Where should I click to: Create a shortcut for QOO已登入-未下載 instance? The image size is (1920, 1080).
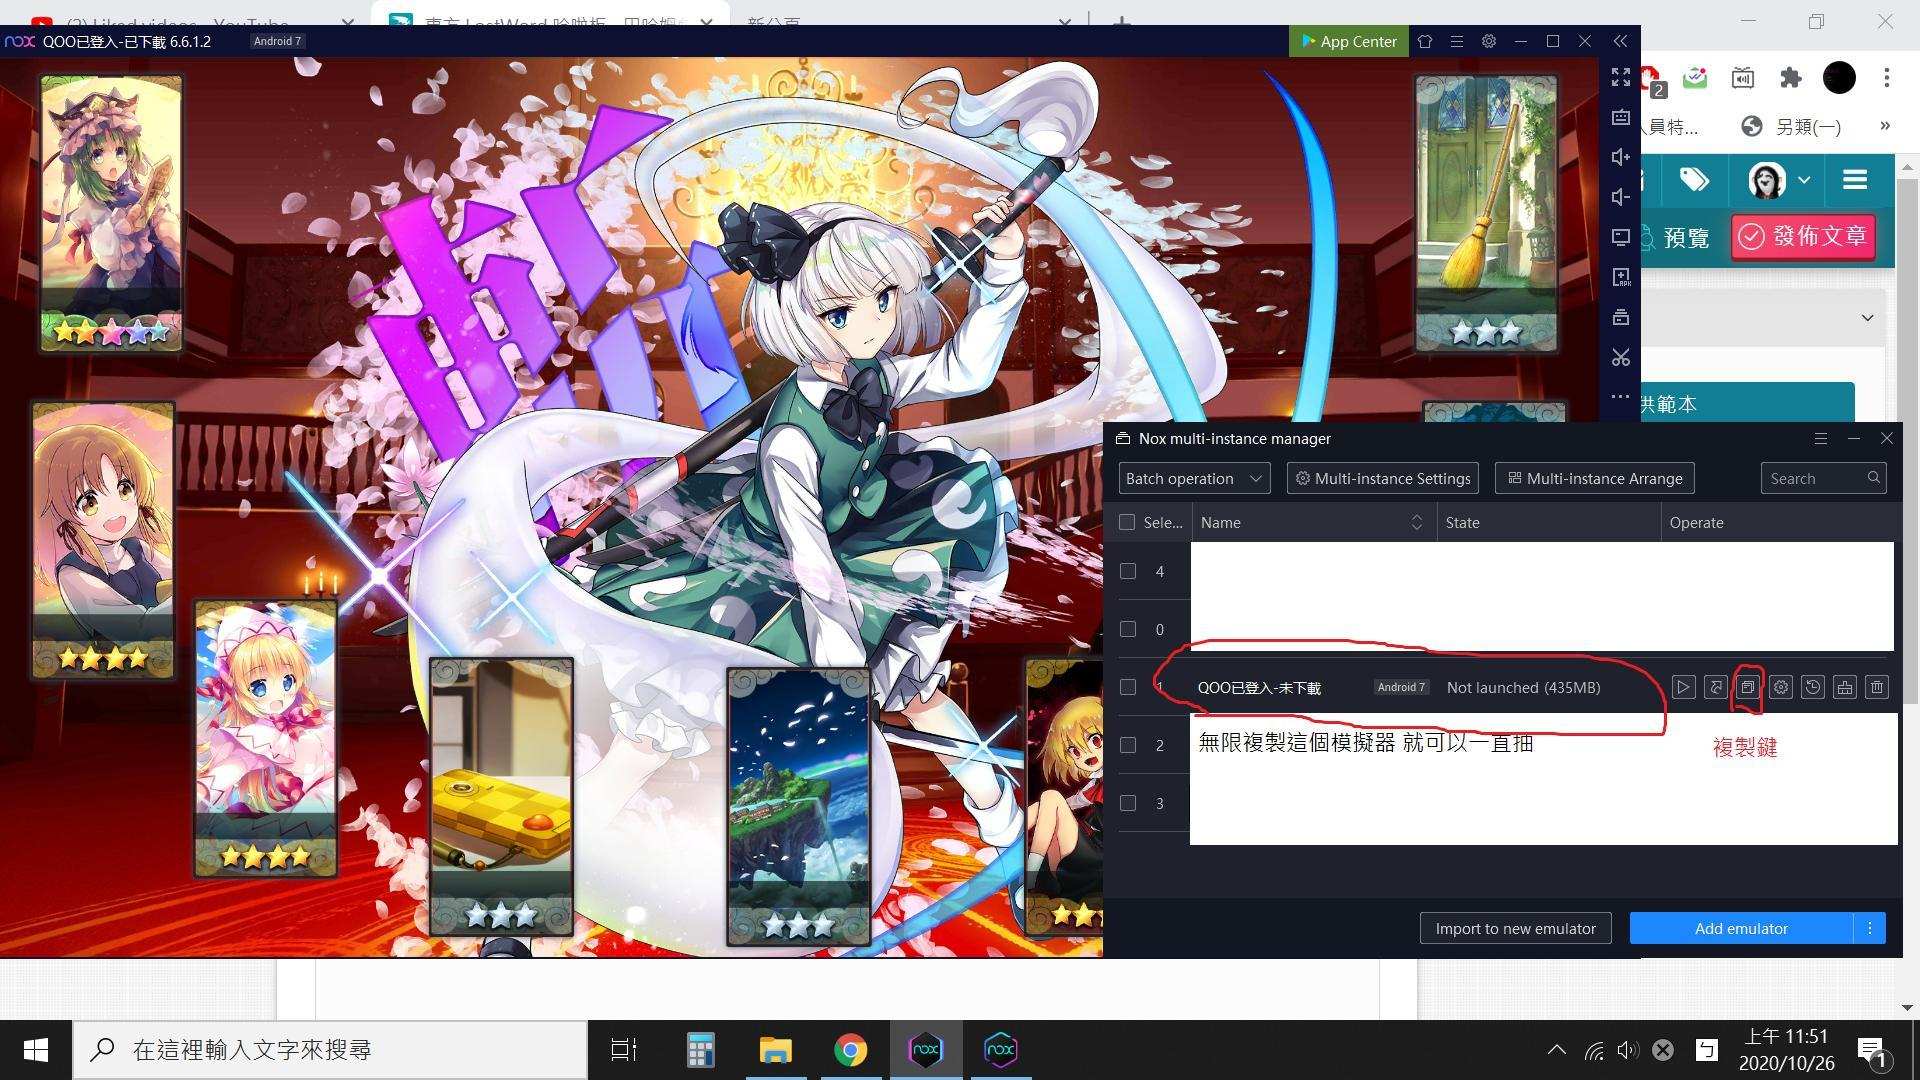[x=1715, y=687]
